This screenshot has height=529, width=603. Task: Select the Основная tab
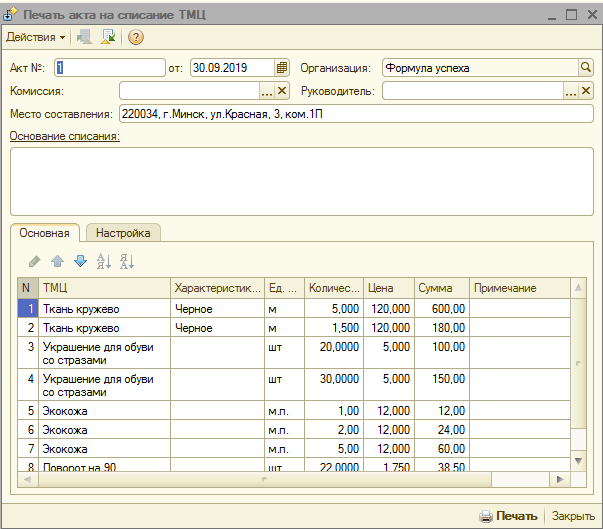coord(44,233)
